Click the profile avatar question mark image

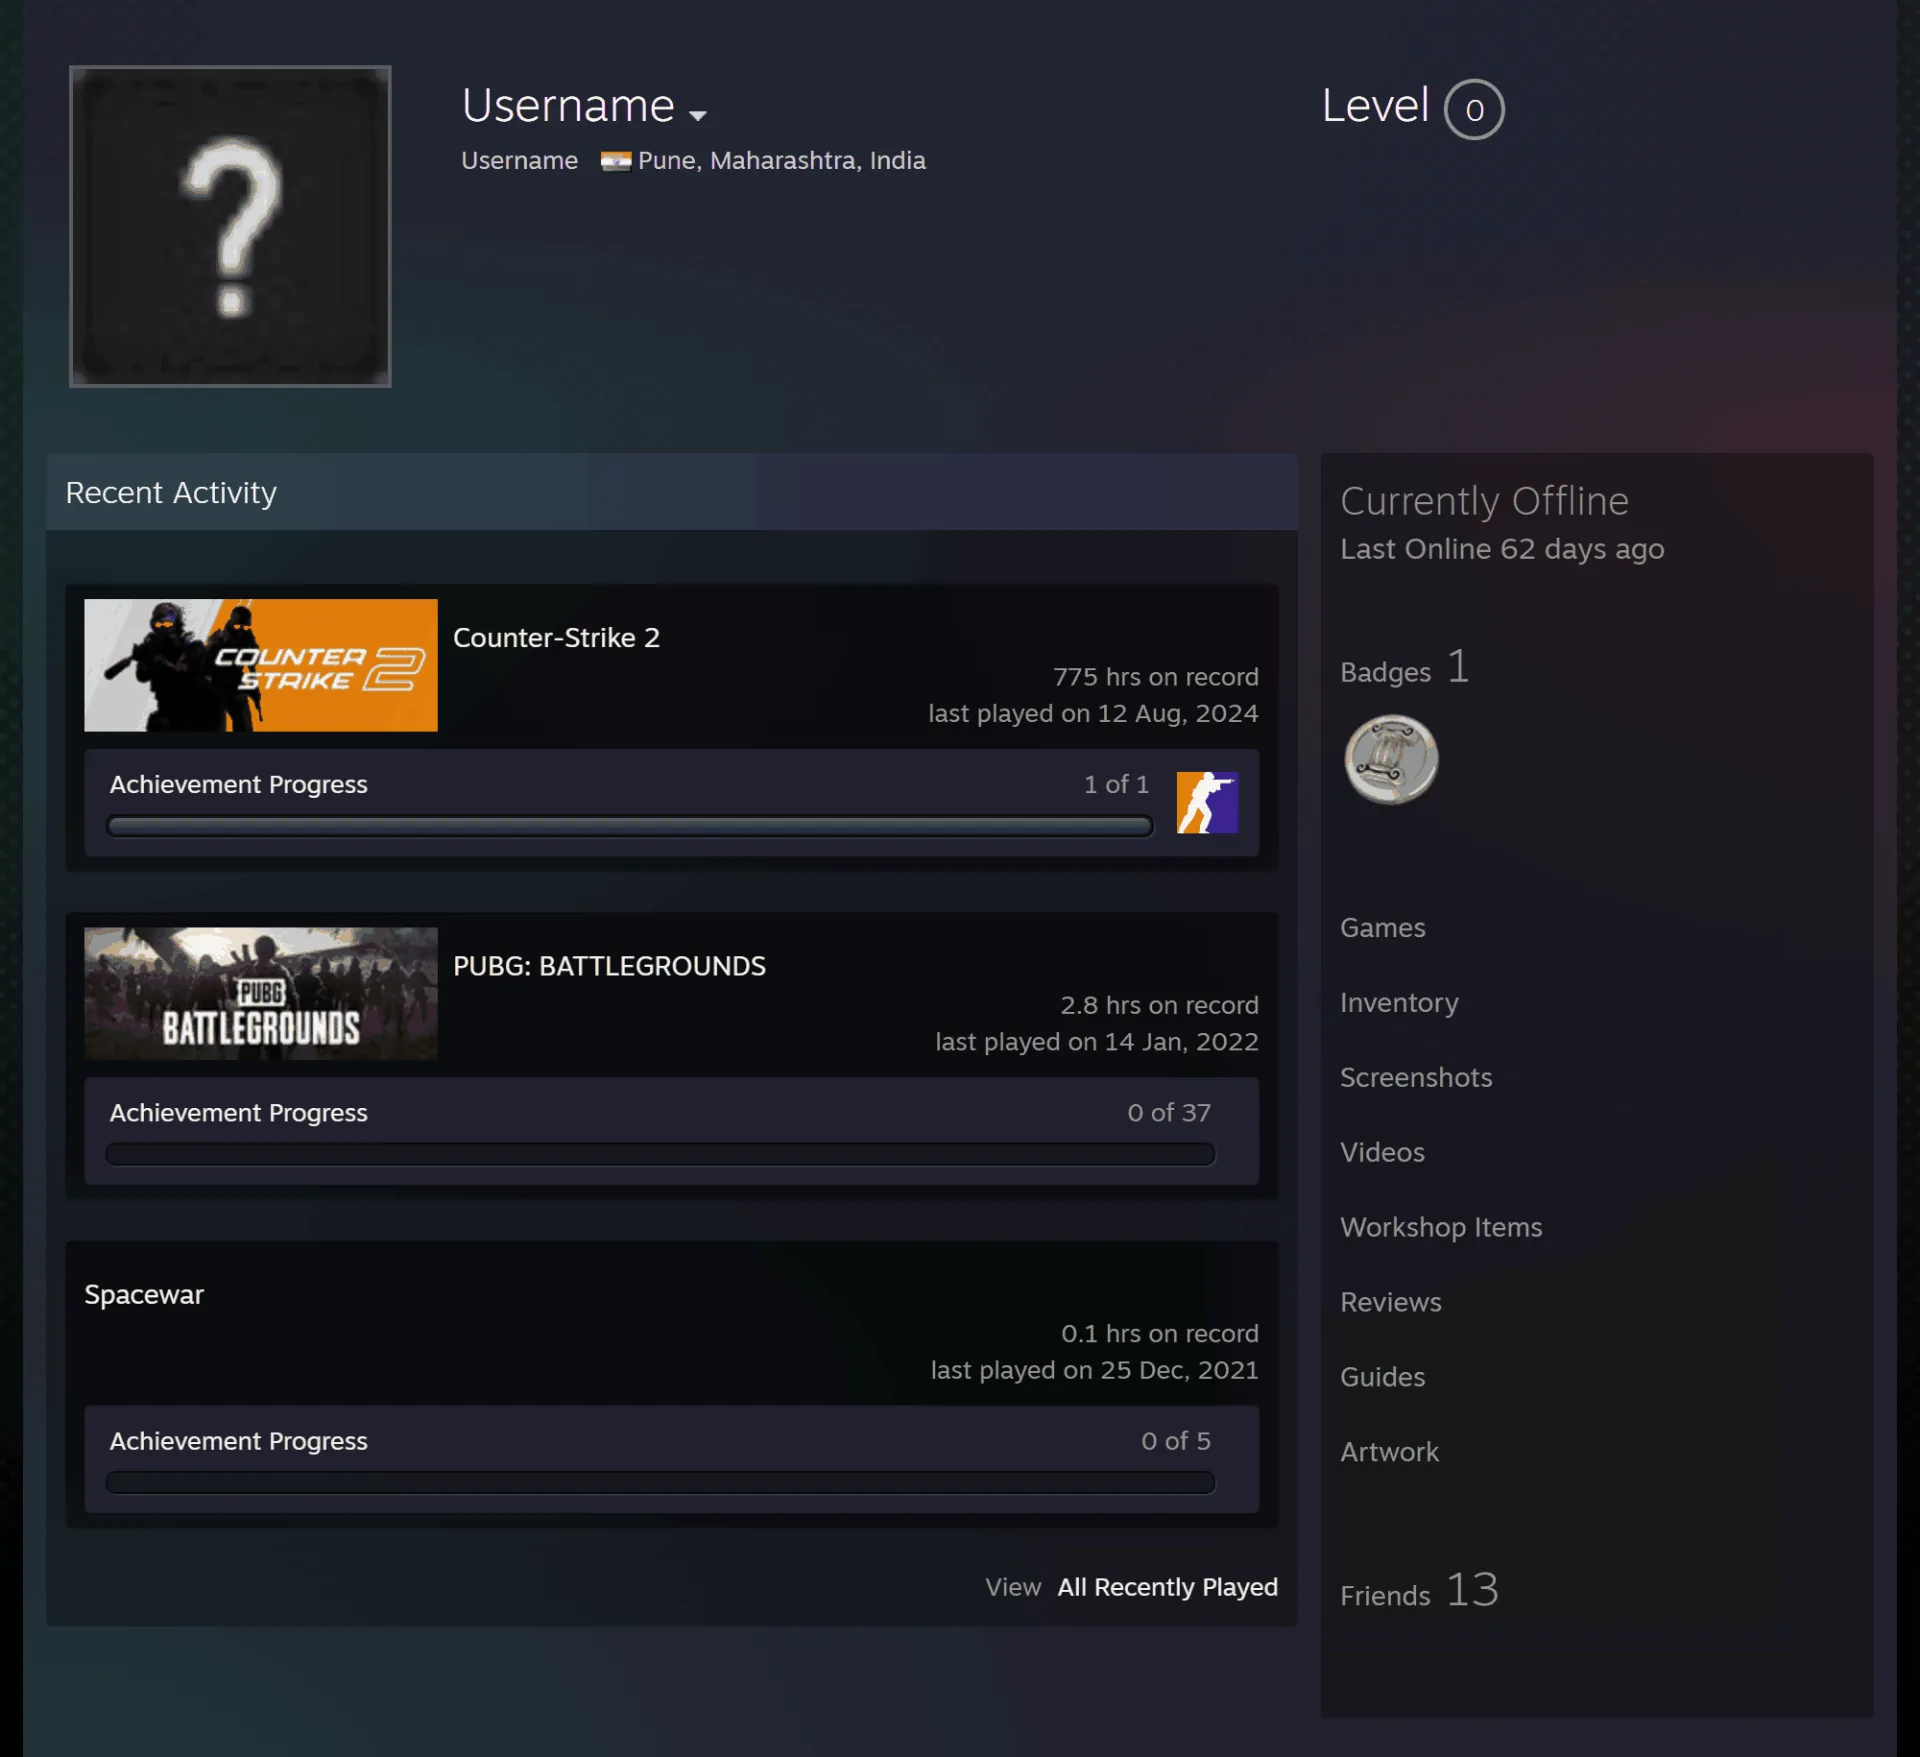tap(230, 226)
